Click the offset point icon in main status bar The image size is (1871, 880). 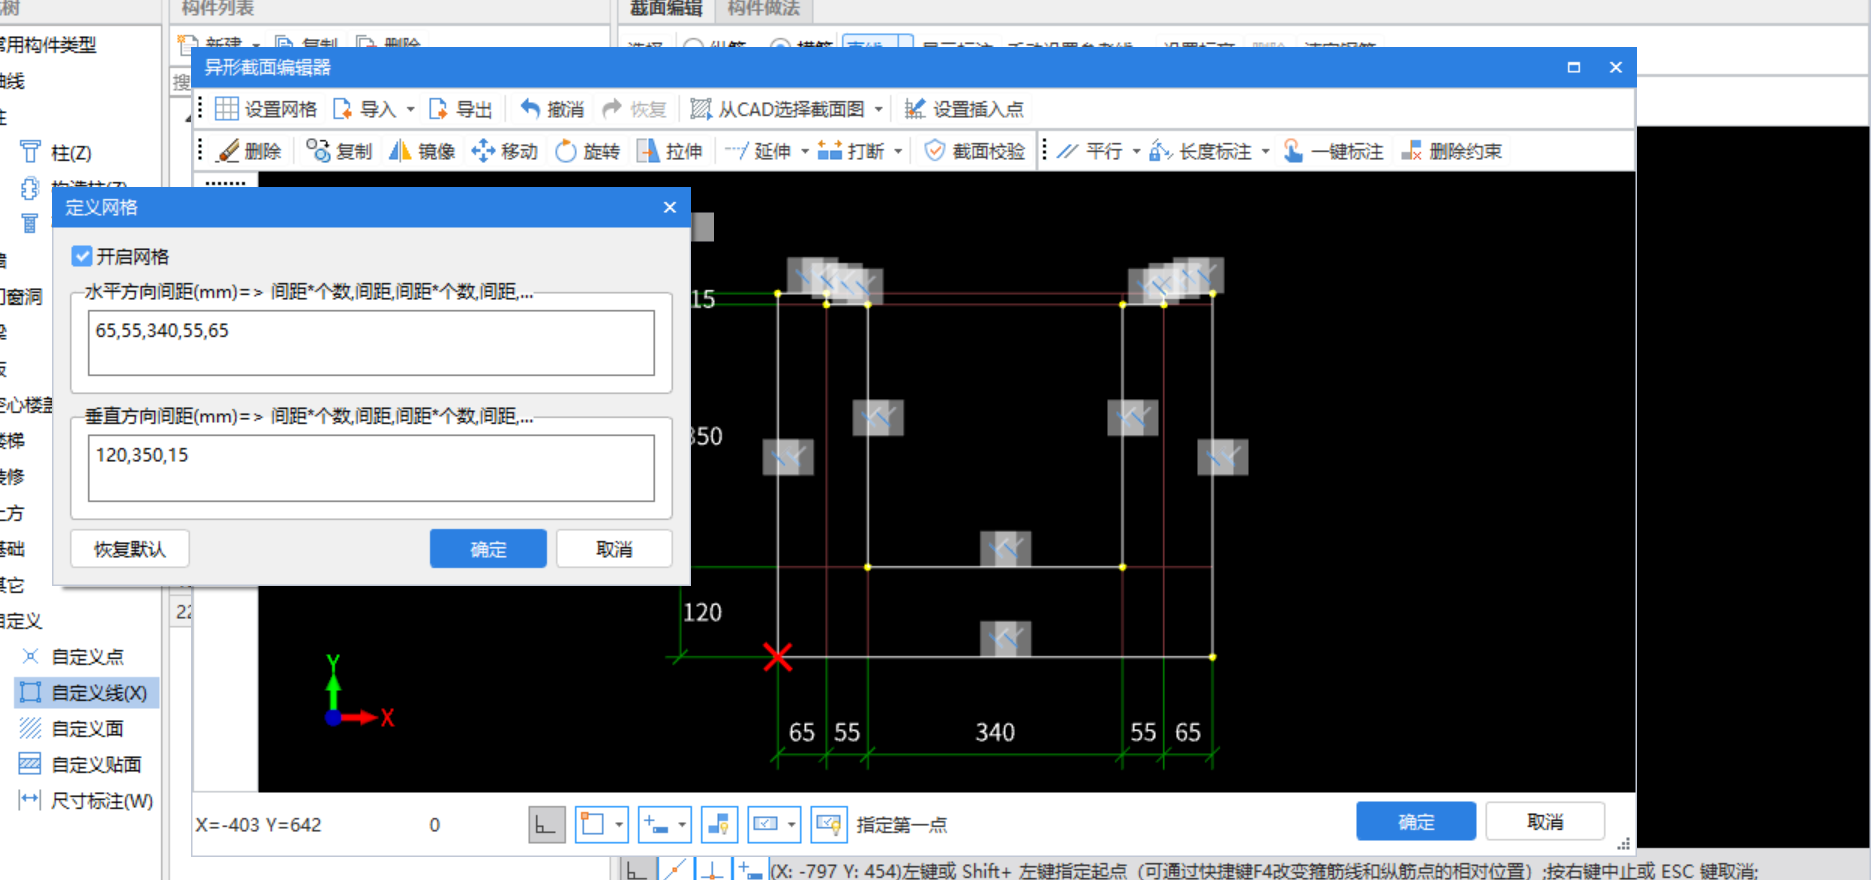(x=752, y=869)
